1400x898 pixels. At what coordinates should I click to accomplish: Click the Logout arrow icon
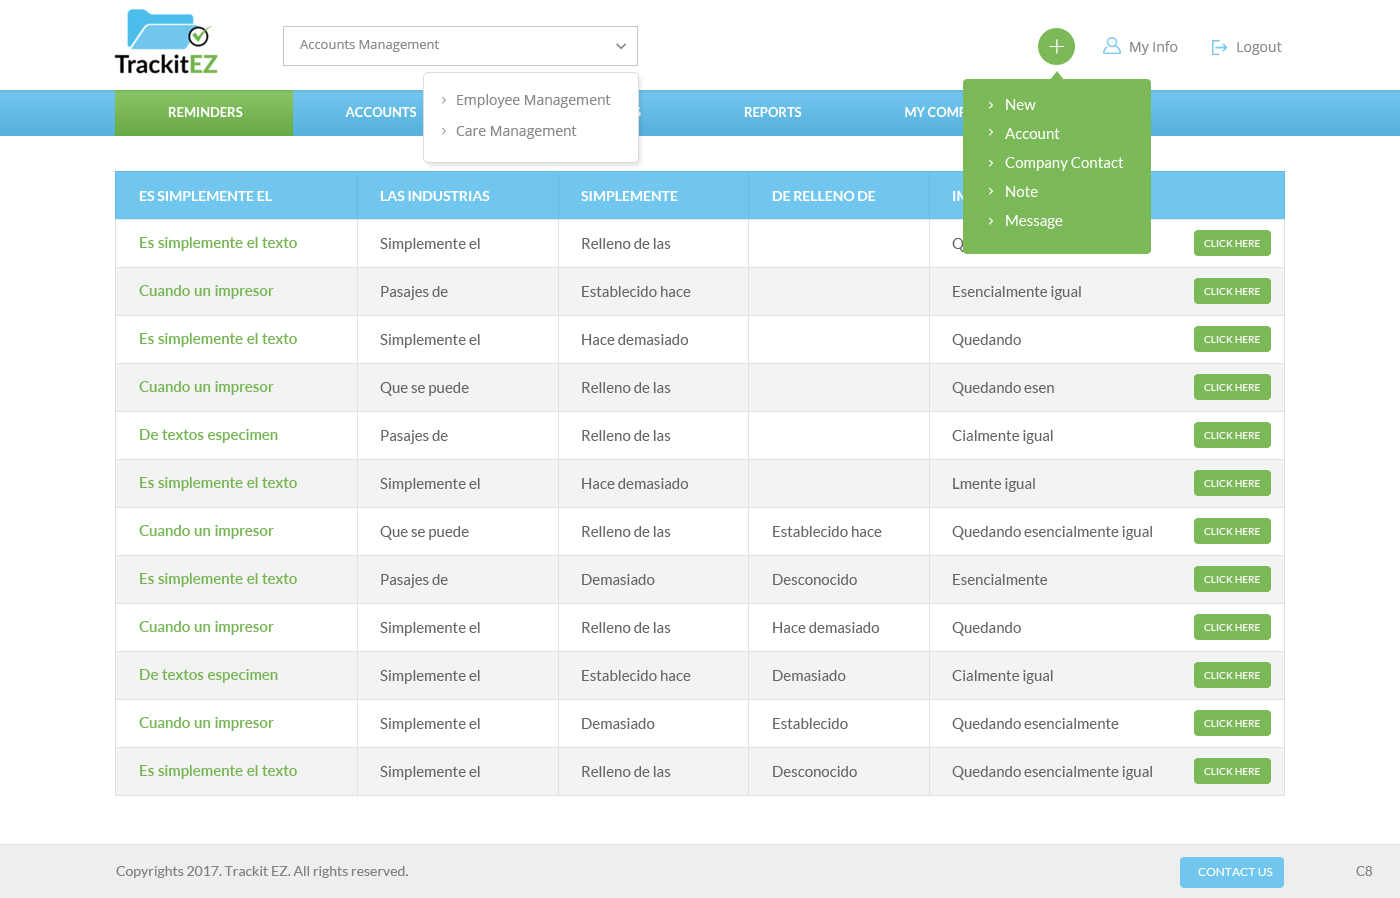tap(1219, 47)
